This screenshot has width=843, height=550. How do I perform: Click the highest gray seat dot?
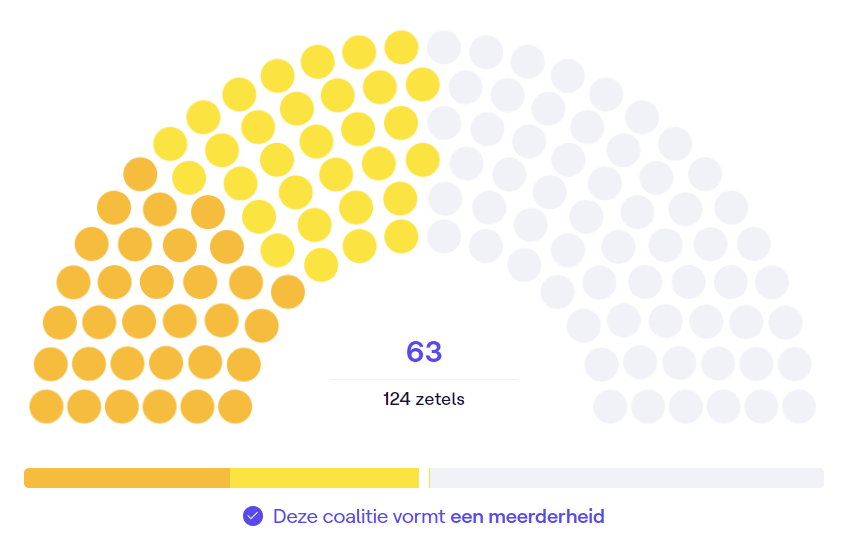(444, 46)
